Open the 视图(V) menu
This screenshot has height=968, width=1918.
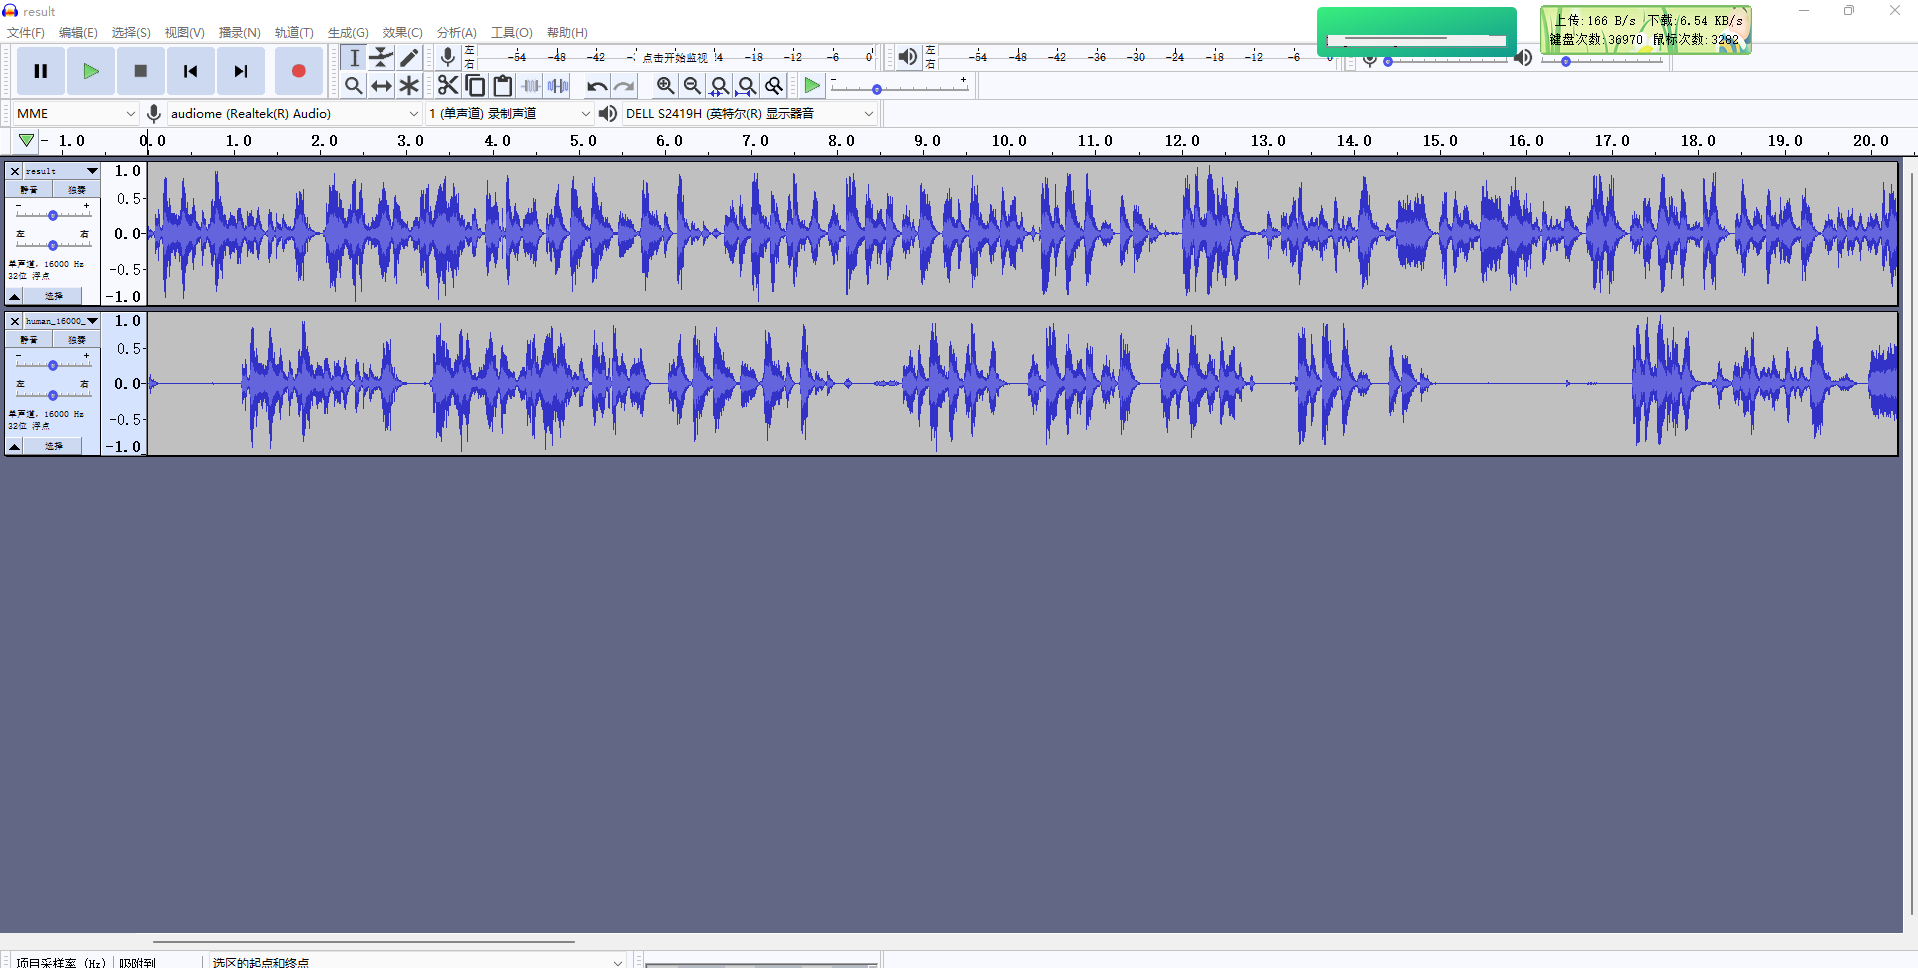185,33
